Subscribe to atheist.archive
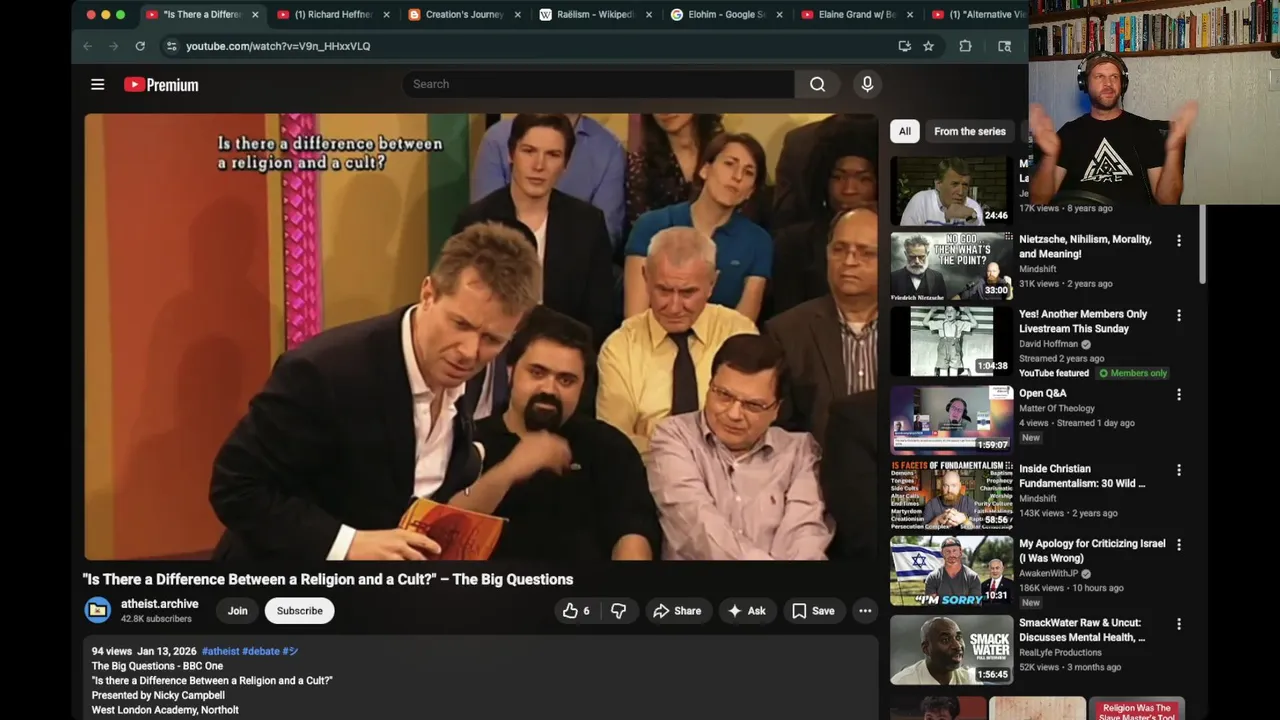The width and height of the screenshot is (1280, 720). click(x=299, y=611)
